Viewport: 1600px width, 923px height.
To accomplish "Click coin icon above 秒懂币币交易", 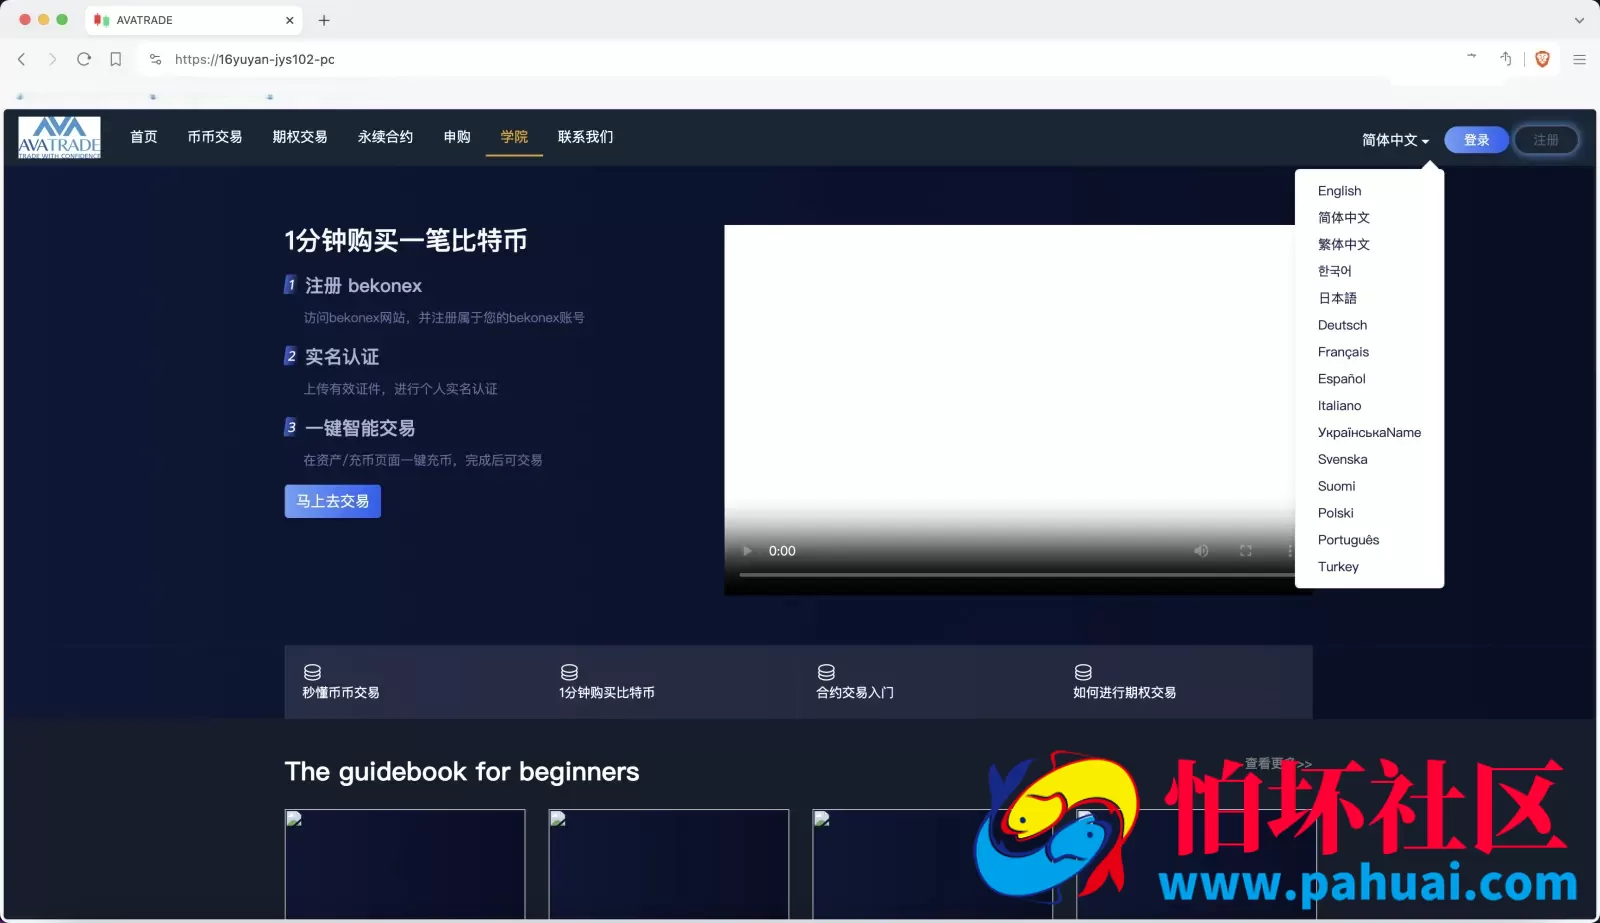I will tap(312, 672).
